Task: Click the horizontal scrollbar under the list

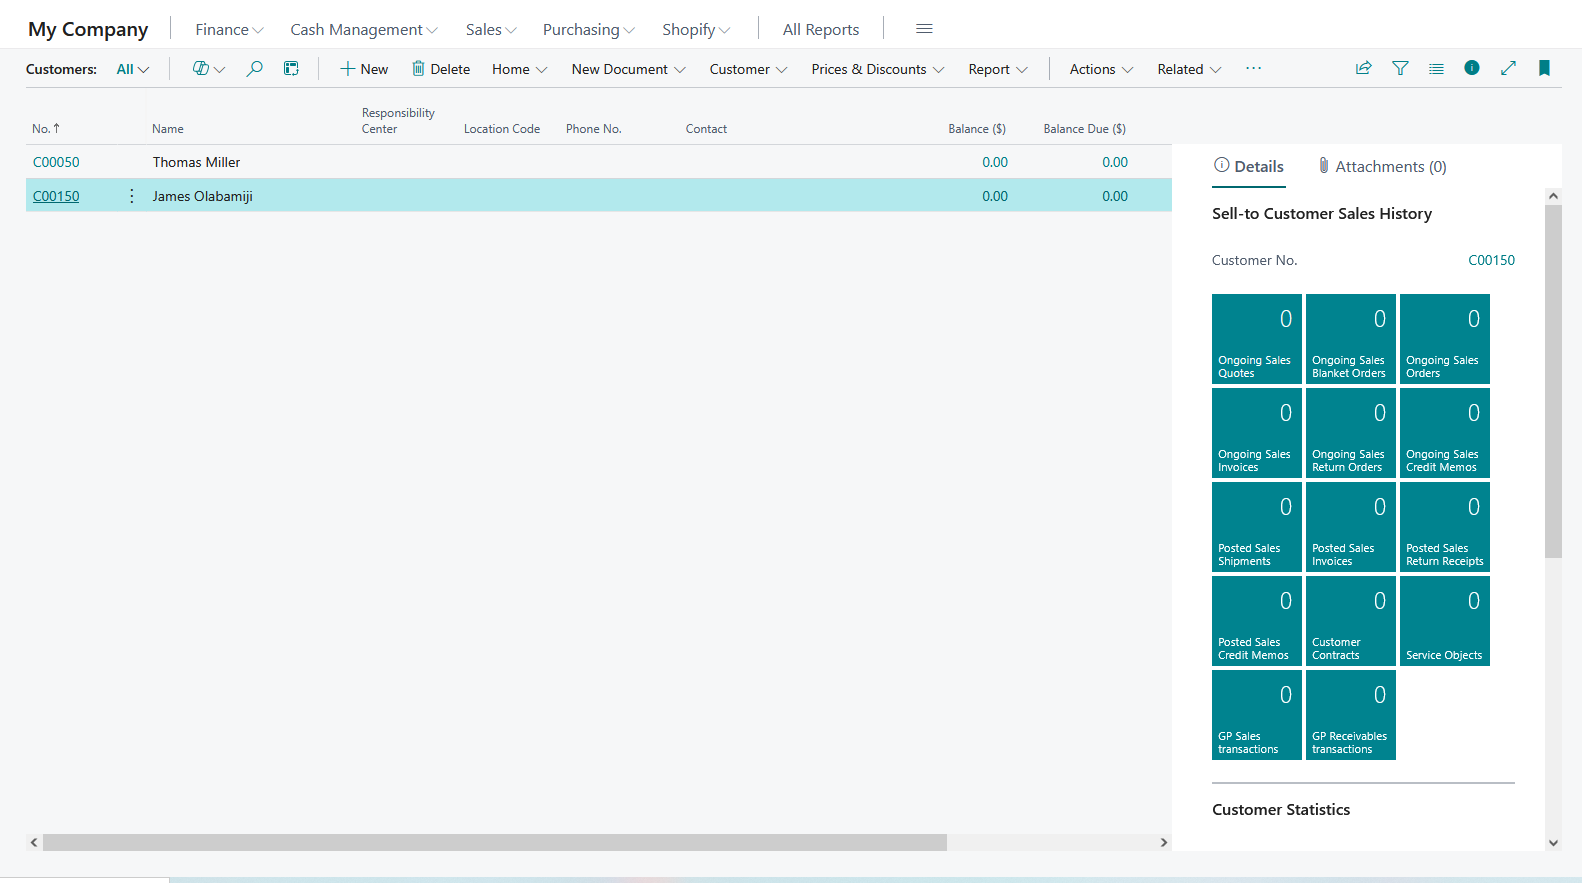Action: click(x=494, y=843)
